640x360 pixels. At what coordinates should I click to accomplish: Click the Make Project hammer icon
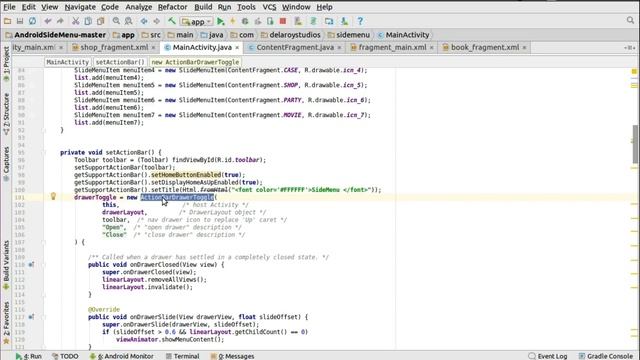(172, 21)
